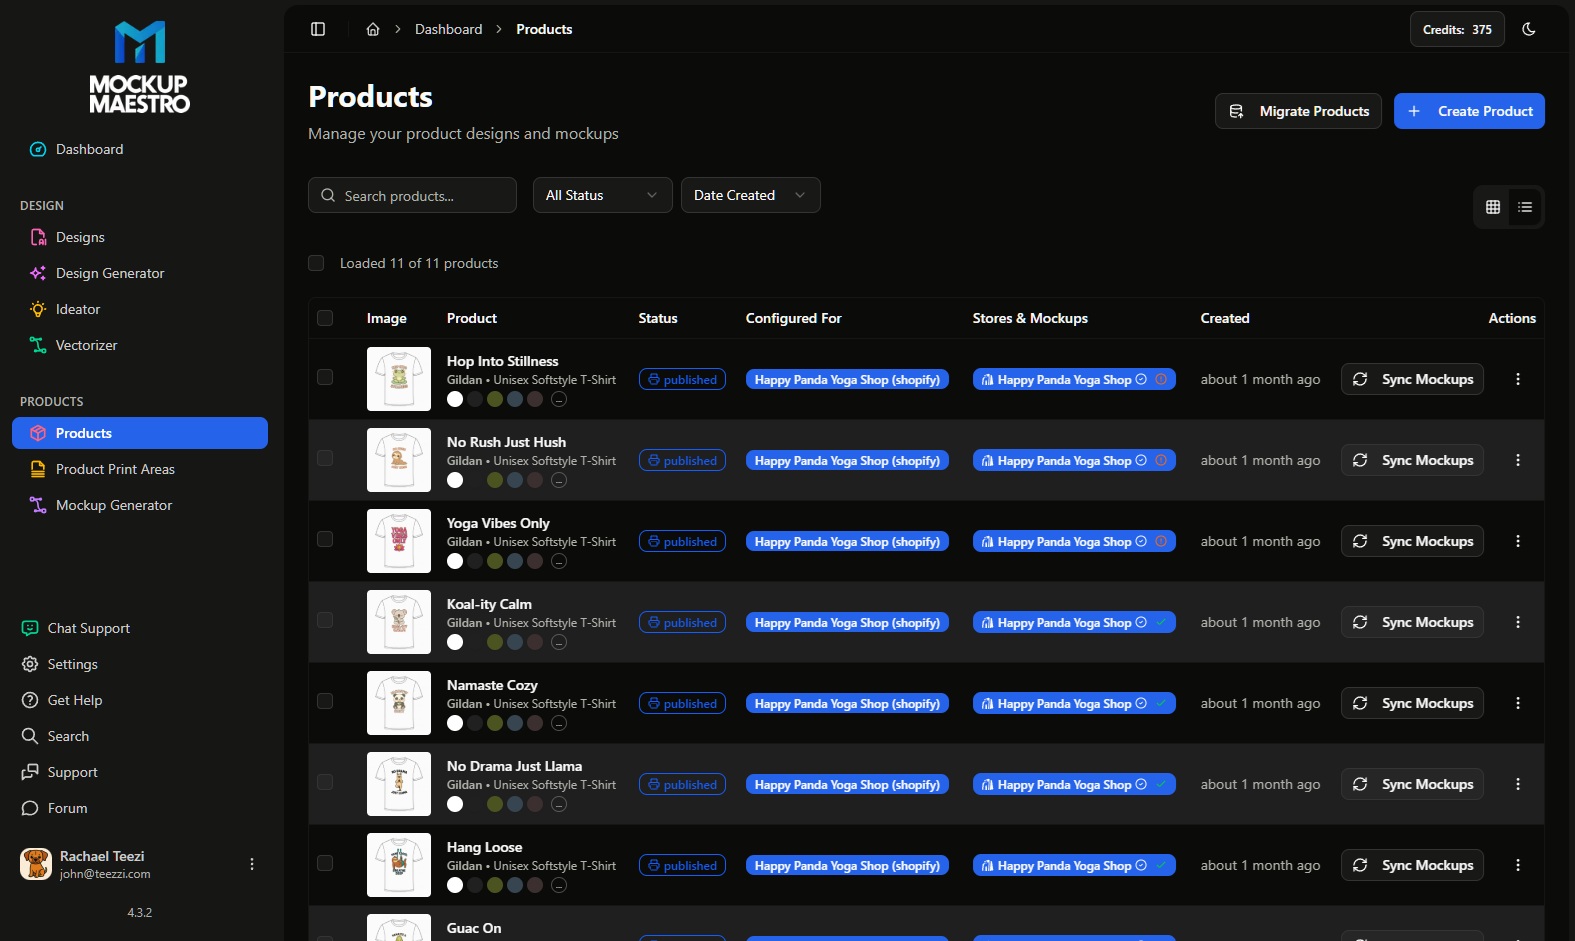
Task: Open the Koal-ity Calm product thumbnail
Action: tap(399, 622)
